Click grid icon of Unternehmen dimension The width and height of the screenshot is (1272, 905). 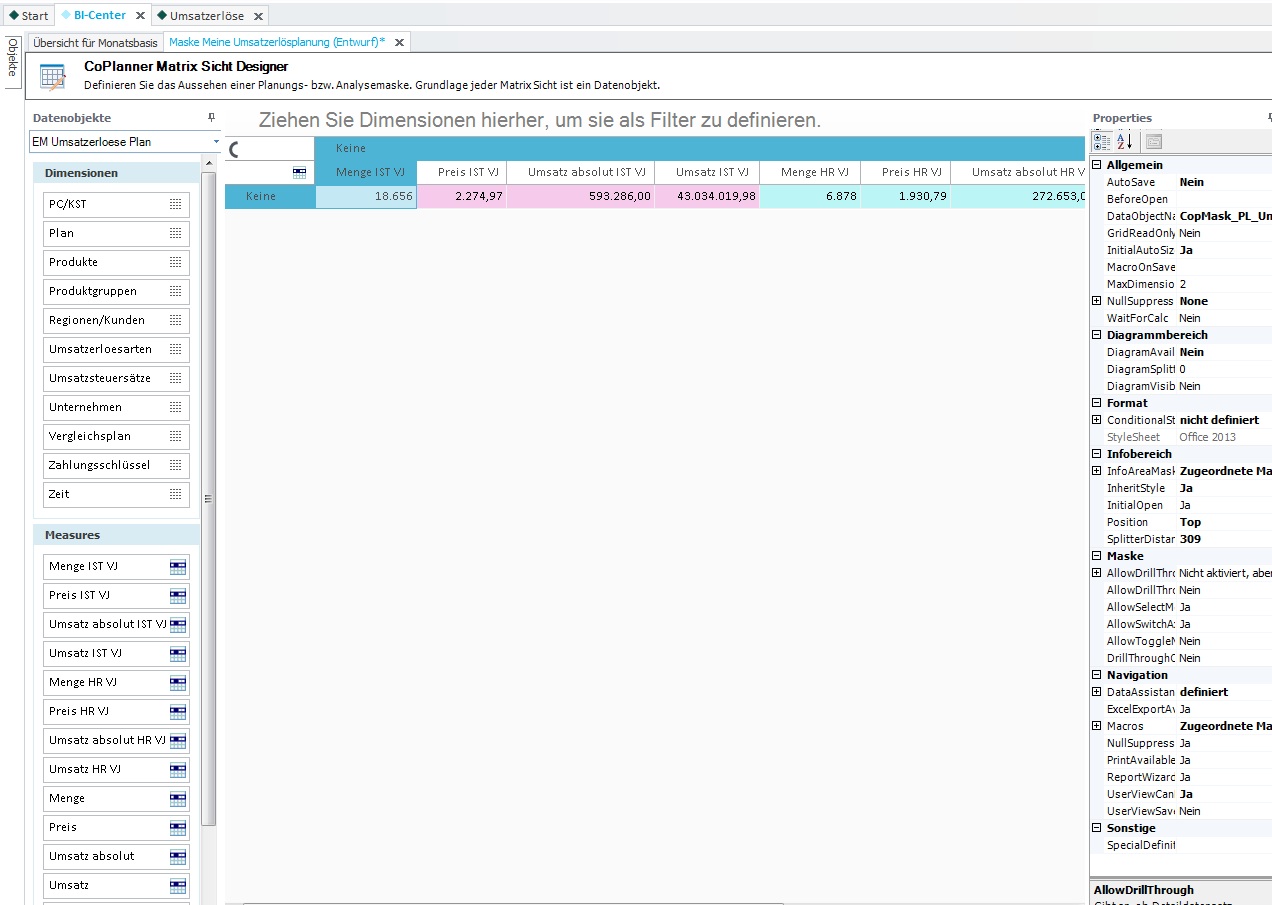pyautogui.click(x=176, y=407)
